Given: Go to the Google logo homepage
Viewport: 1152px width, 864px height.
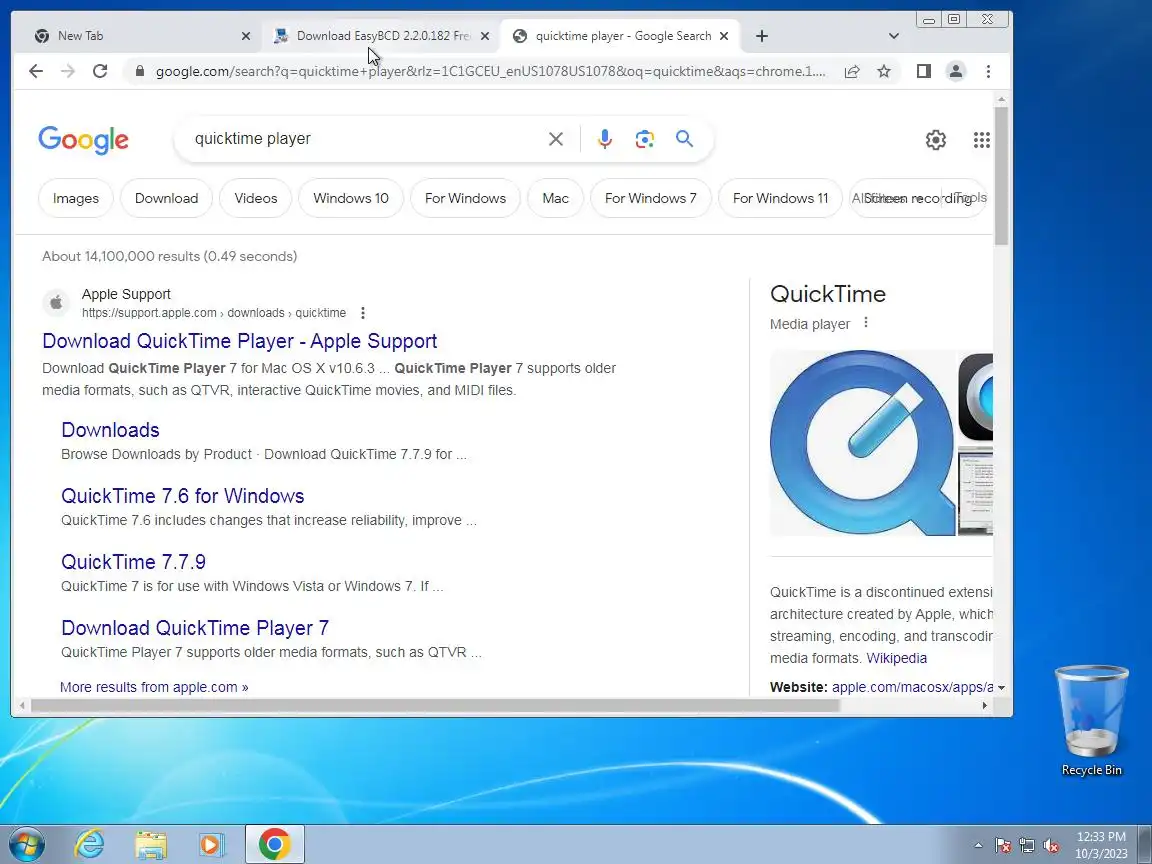Looking at the screenshot, I should [84, 140].
